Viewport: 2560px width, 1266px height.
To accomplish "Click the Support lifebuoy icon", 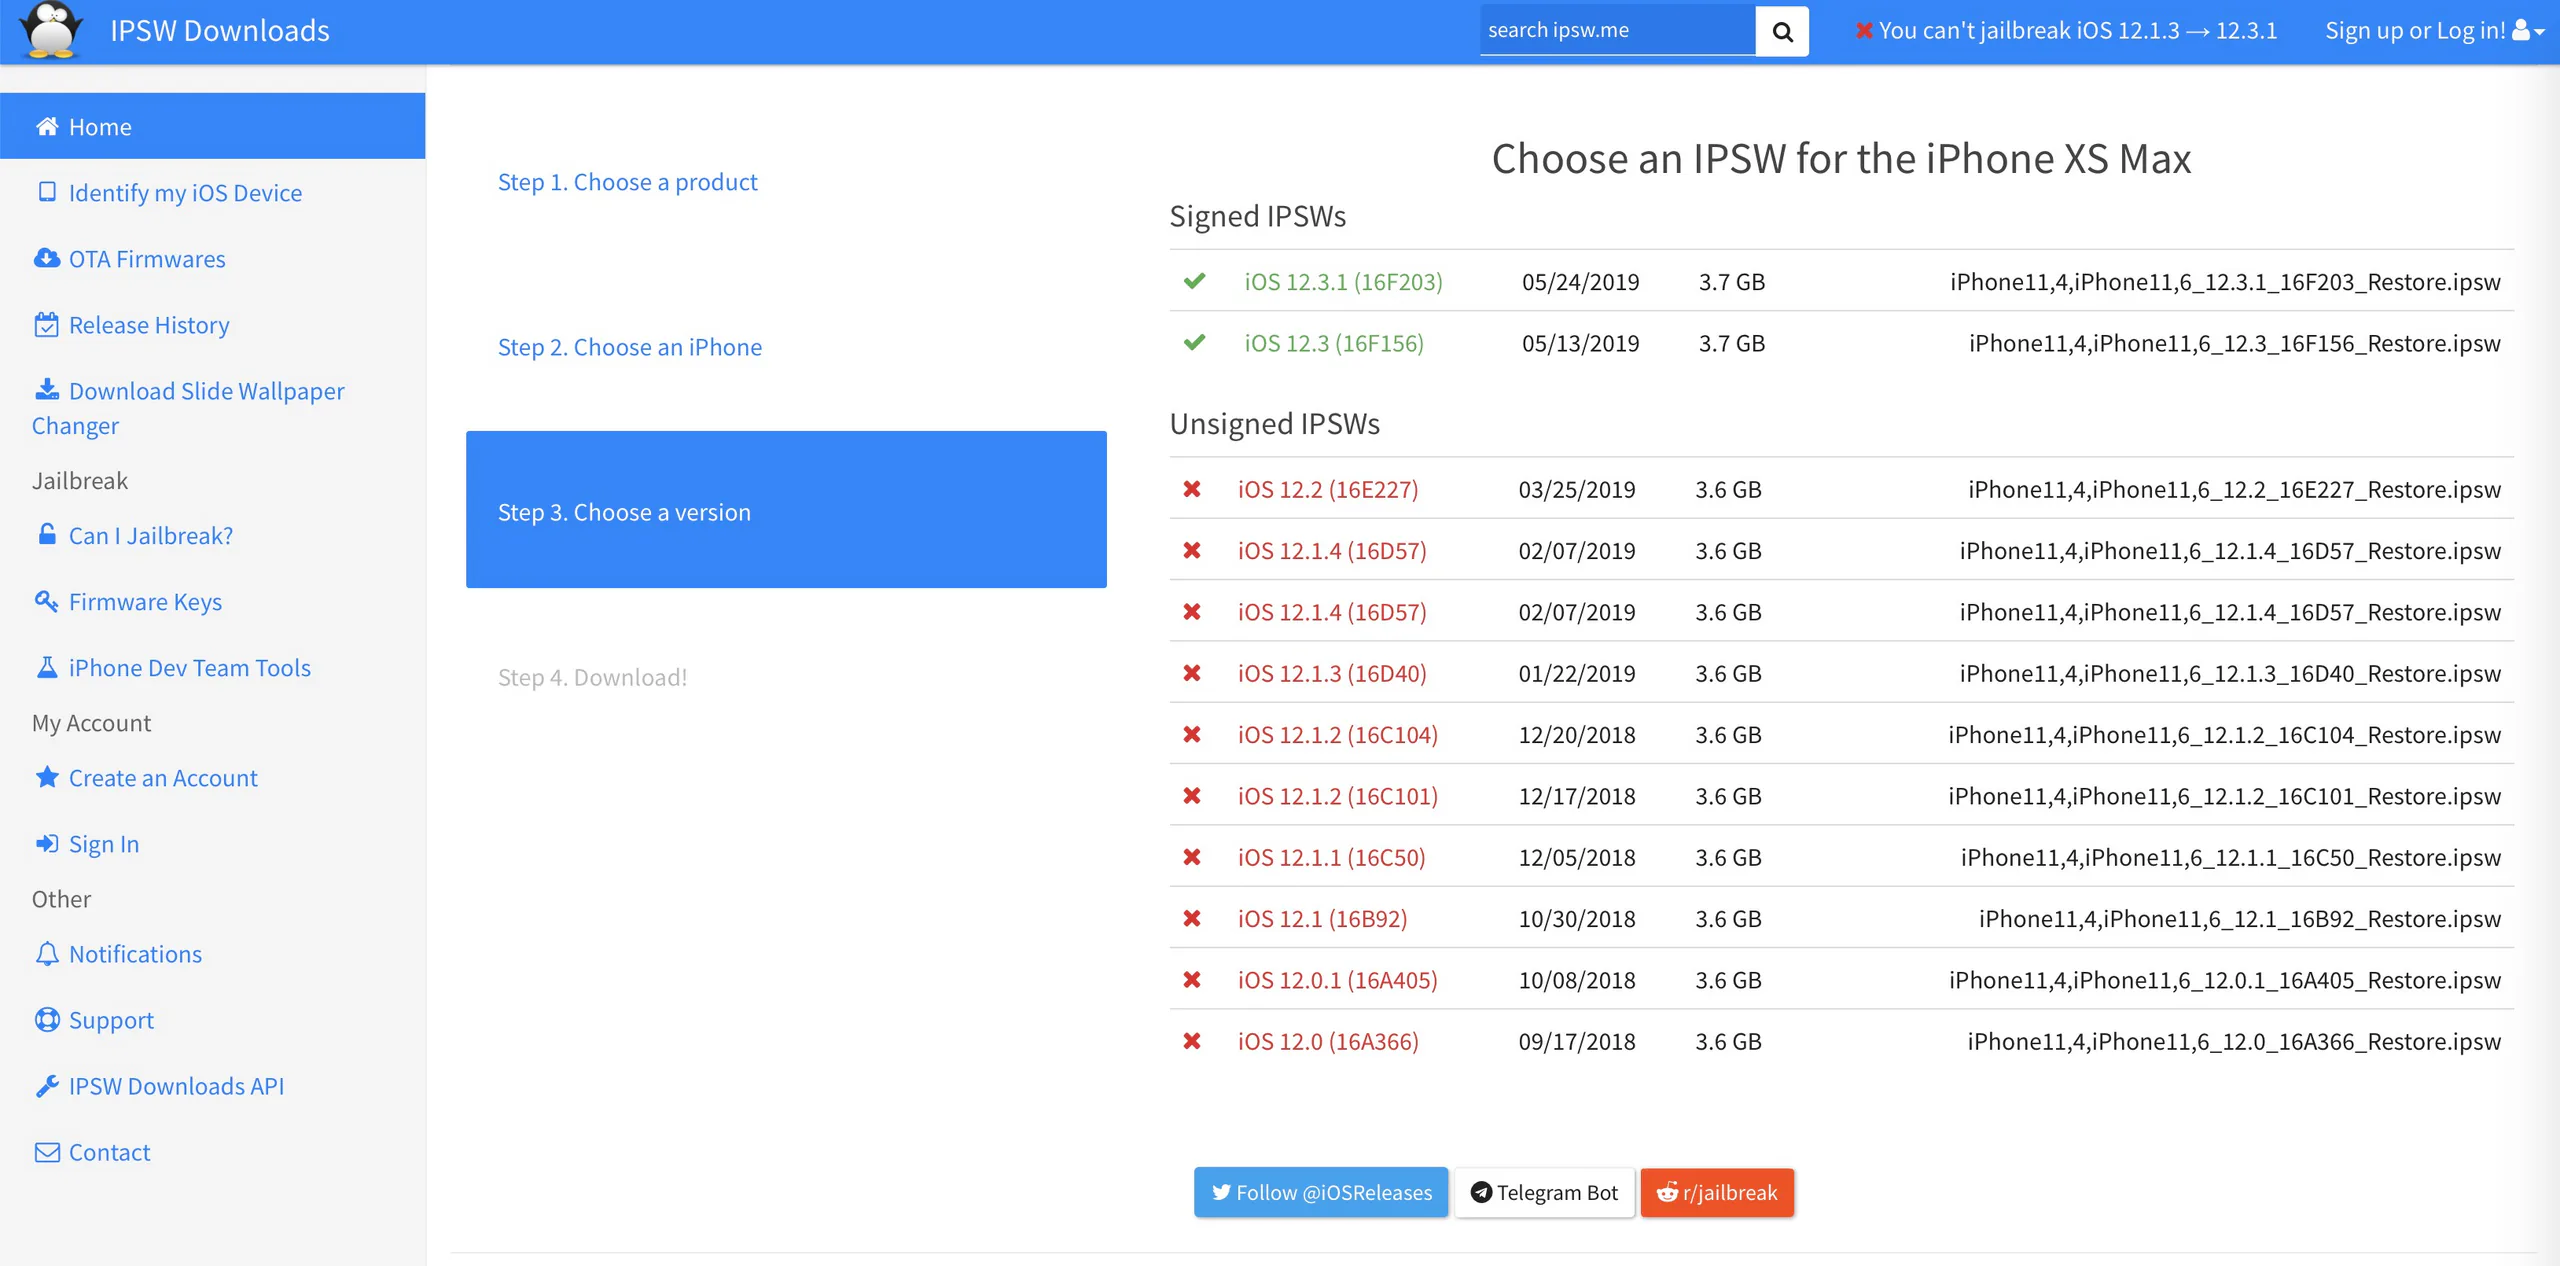I will [x=47, y=1019].
